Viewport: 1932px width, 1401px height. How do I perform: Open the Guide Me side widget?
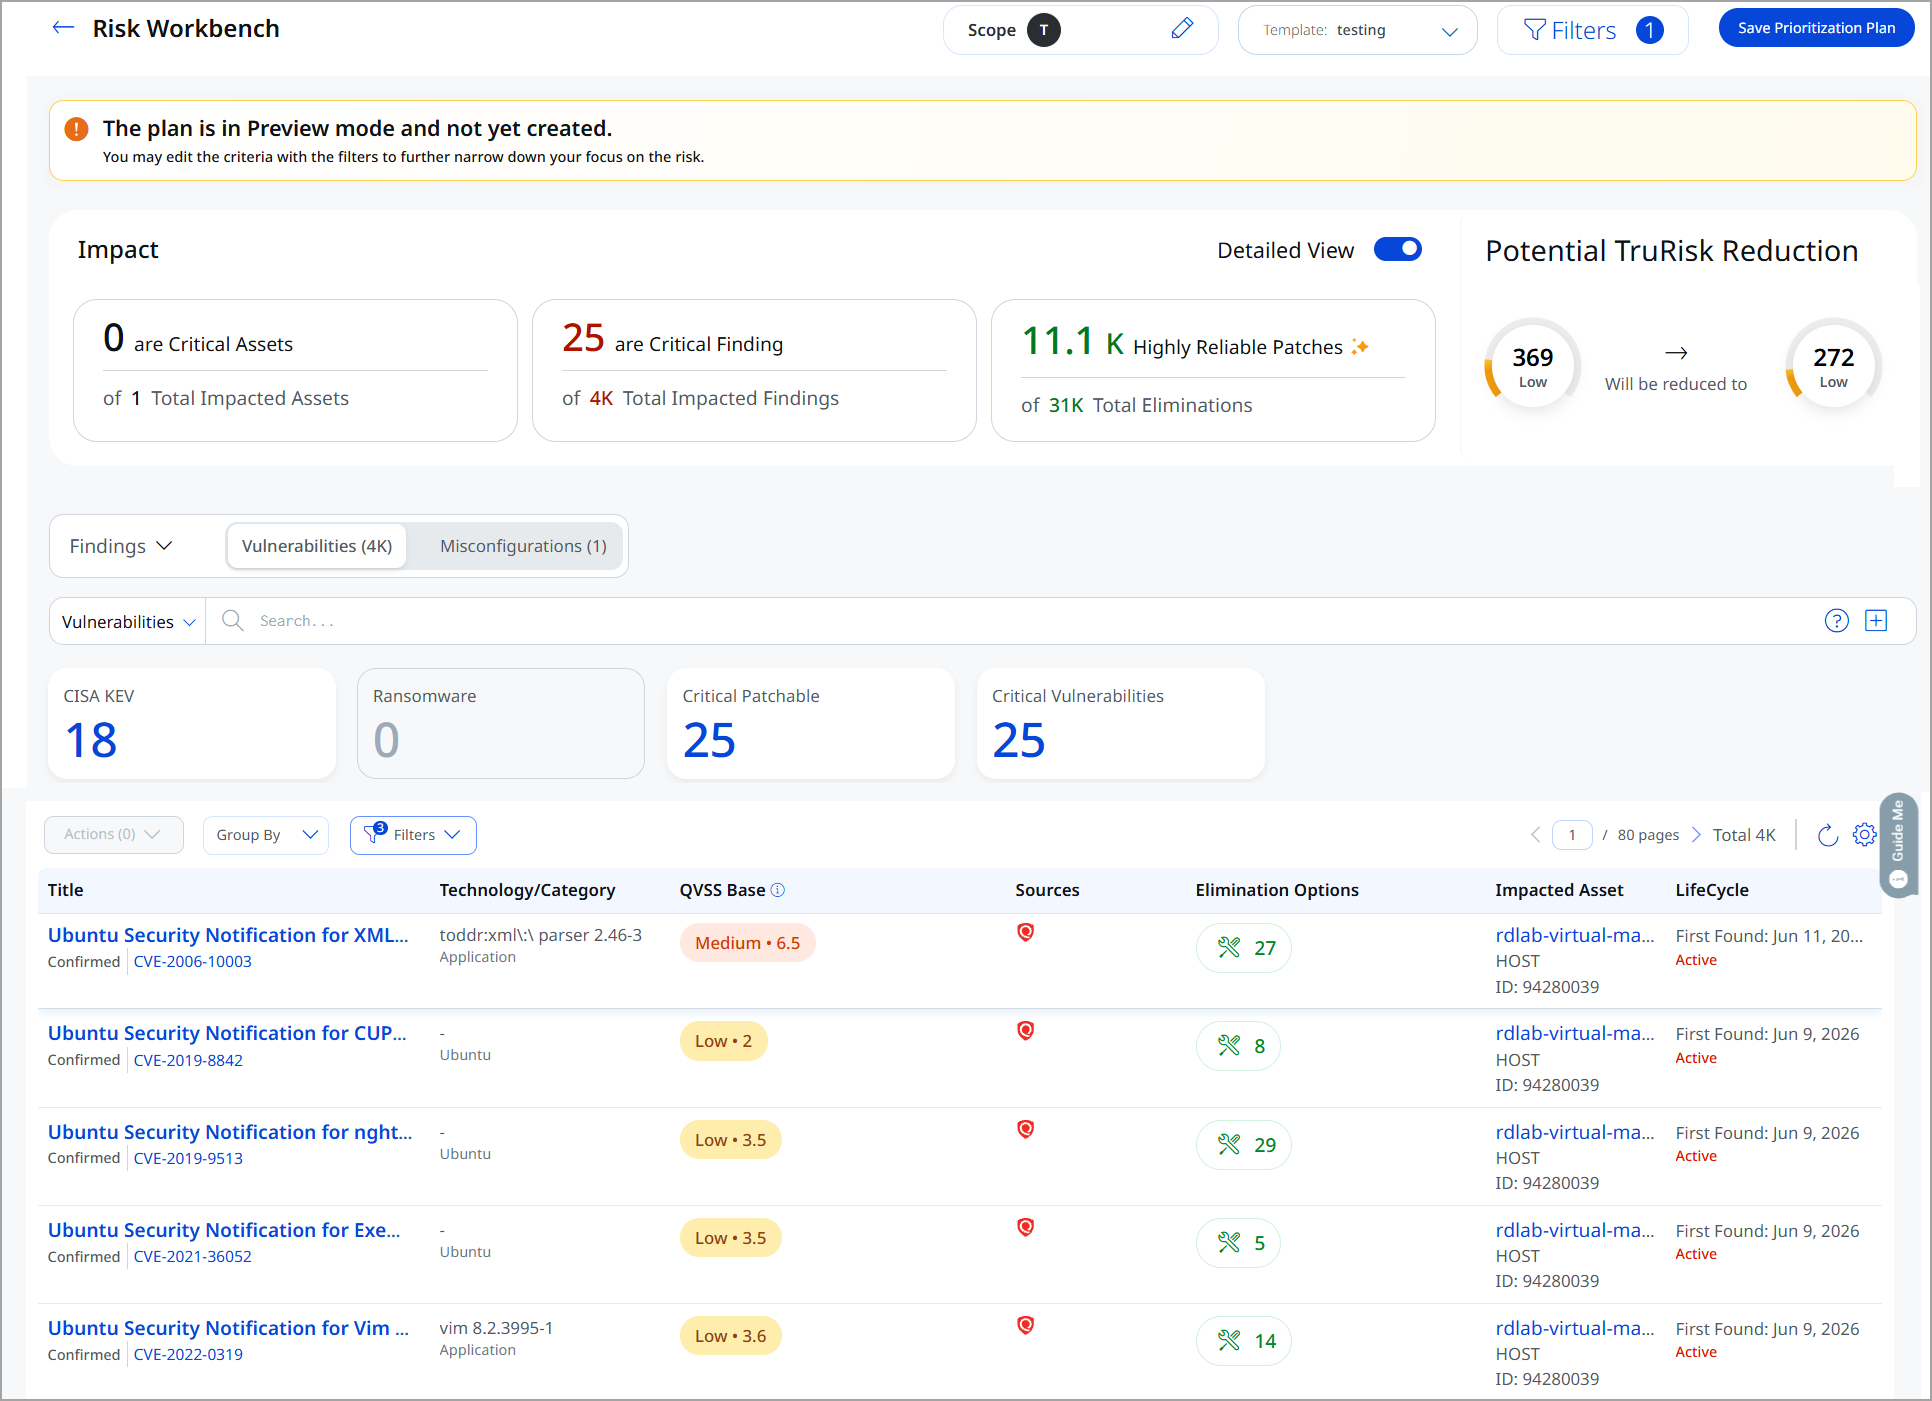point(1898,843)
